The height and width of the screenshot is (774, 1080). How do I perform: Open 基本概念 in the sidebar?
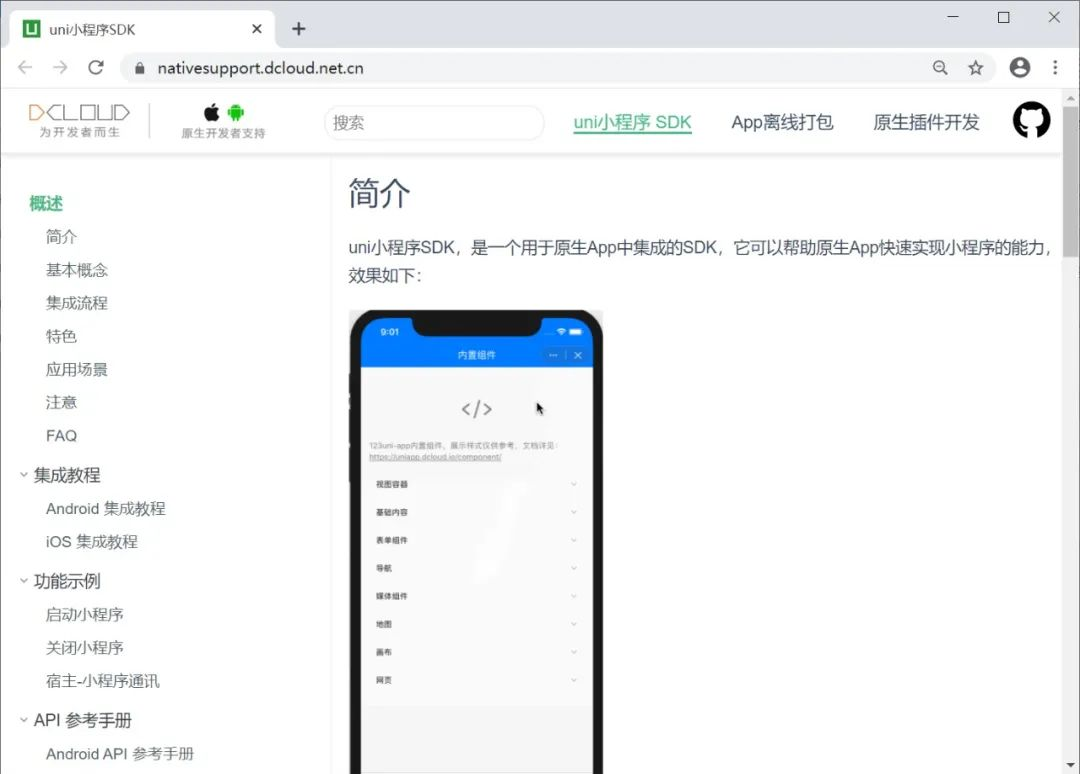coord(76,270)
